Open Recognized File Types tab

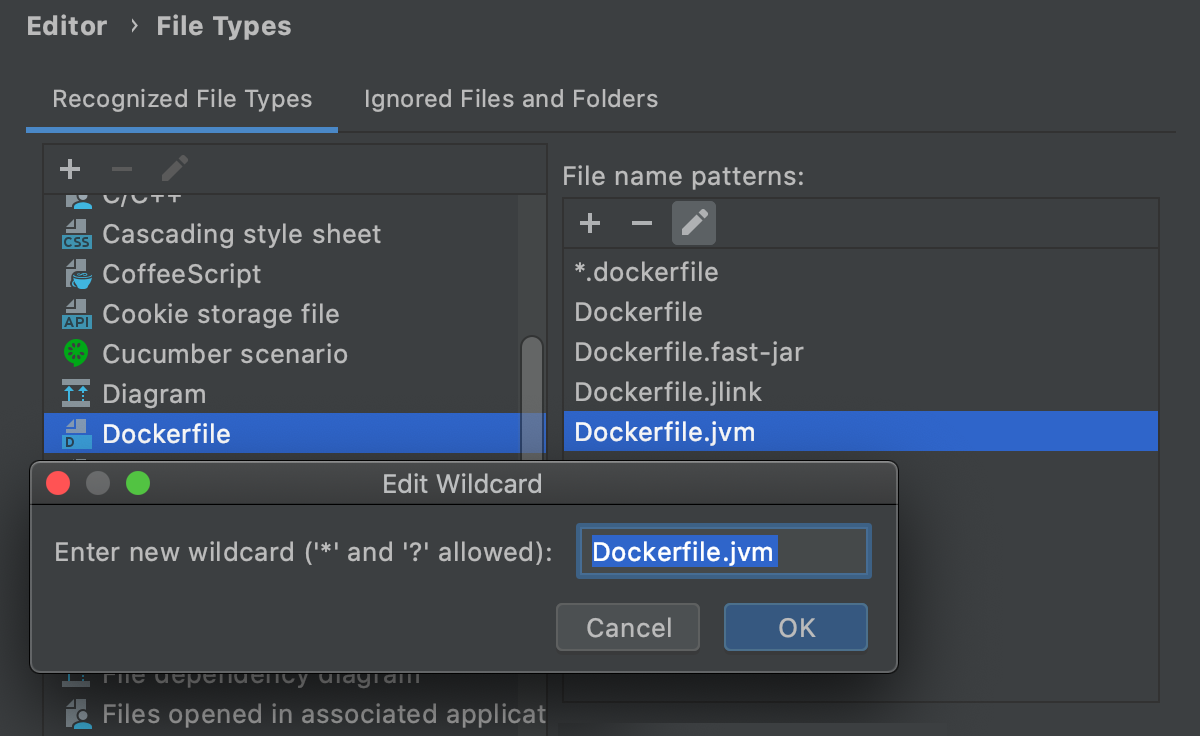coord(182,99)
